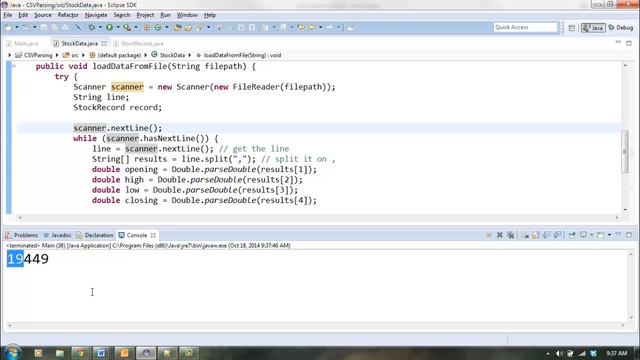Open the File menu
The width and height of the screenshot is (640, 360).
[8, 15]
